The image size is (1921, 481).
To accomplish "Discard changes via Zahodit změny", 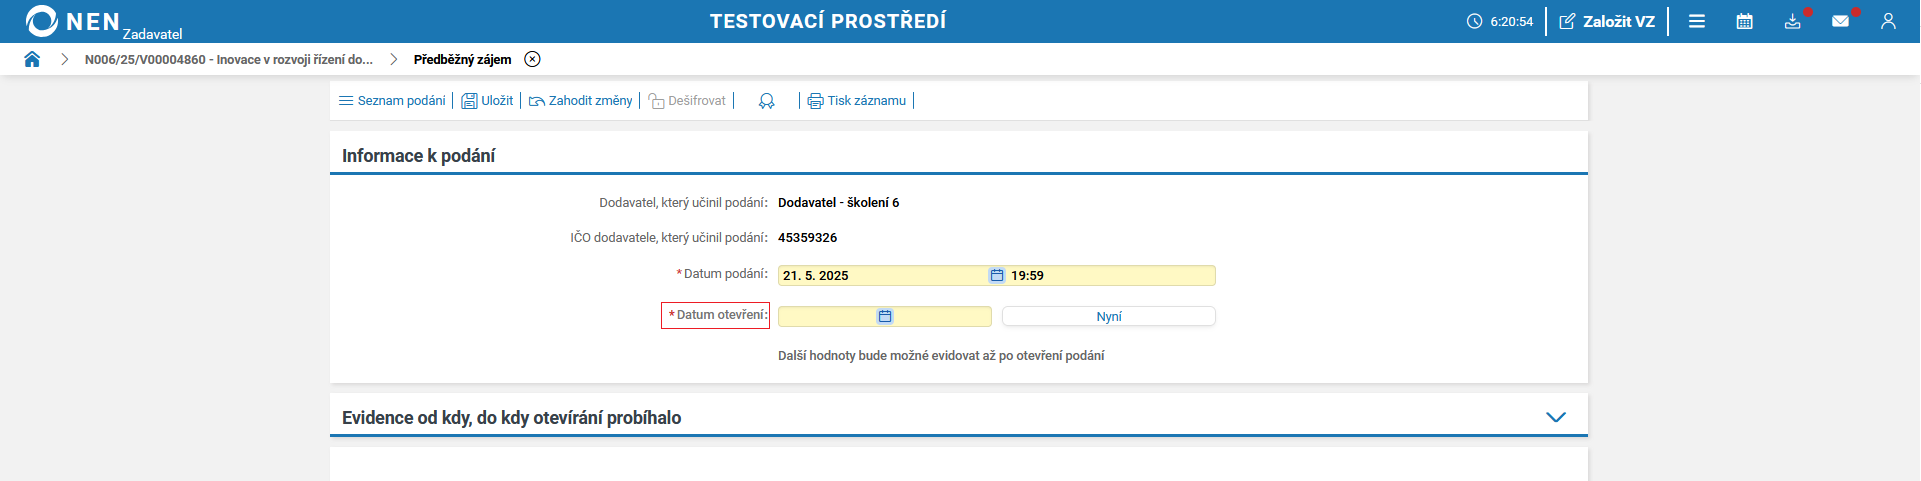I will tap(580, 101).
